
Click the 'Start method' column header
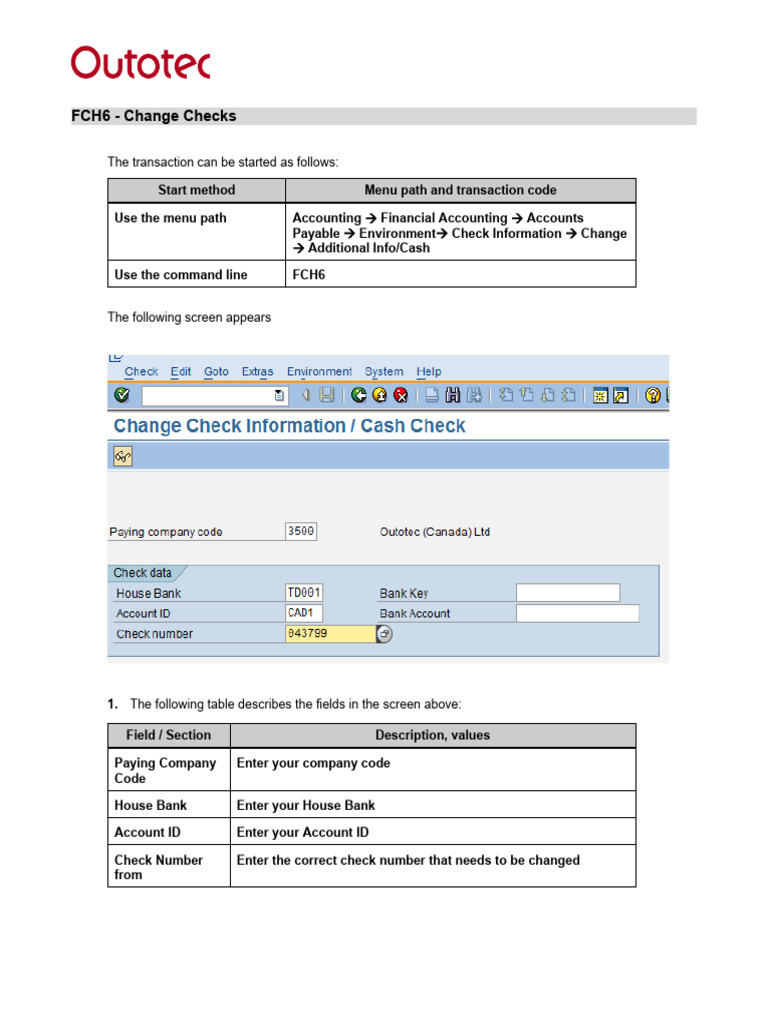click(x=197, y=190)
